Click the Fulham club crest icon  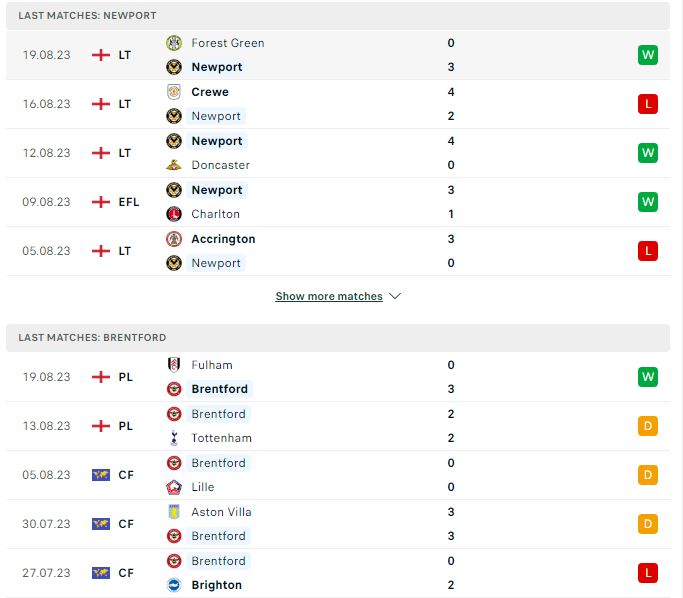pos(174,365)
